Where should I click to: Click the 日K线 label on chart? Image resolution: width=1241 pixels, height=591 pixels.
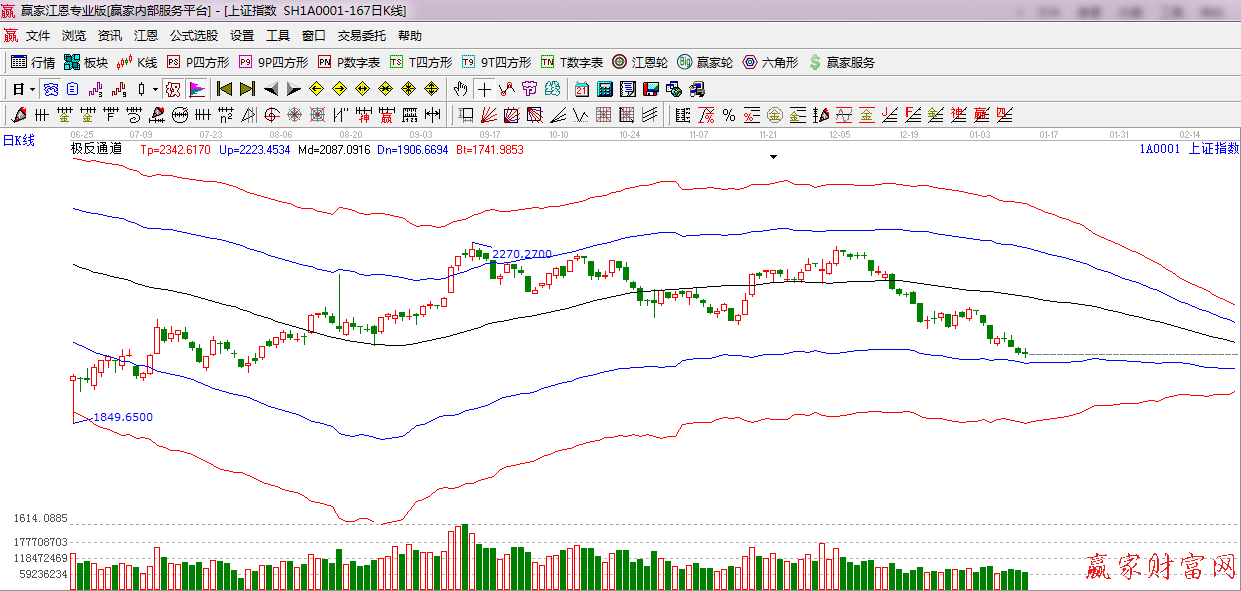pos(18,141)
